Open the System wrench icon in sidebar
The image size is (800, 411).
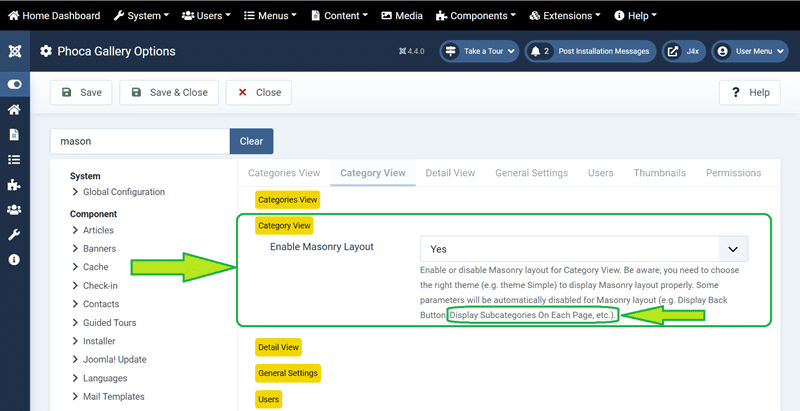[14, 235]
